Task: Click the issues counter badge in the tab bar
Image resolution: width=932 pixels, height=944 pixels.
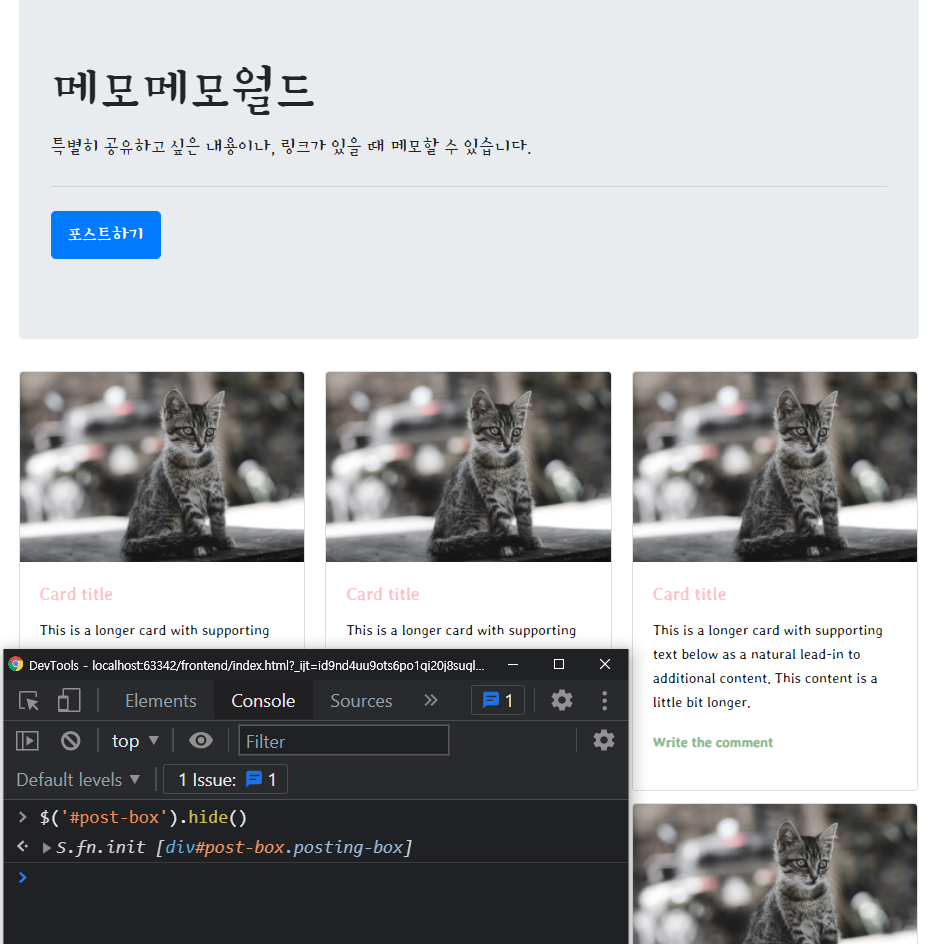Action: pyautogui.click(x=497, y=700)
